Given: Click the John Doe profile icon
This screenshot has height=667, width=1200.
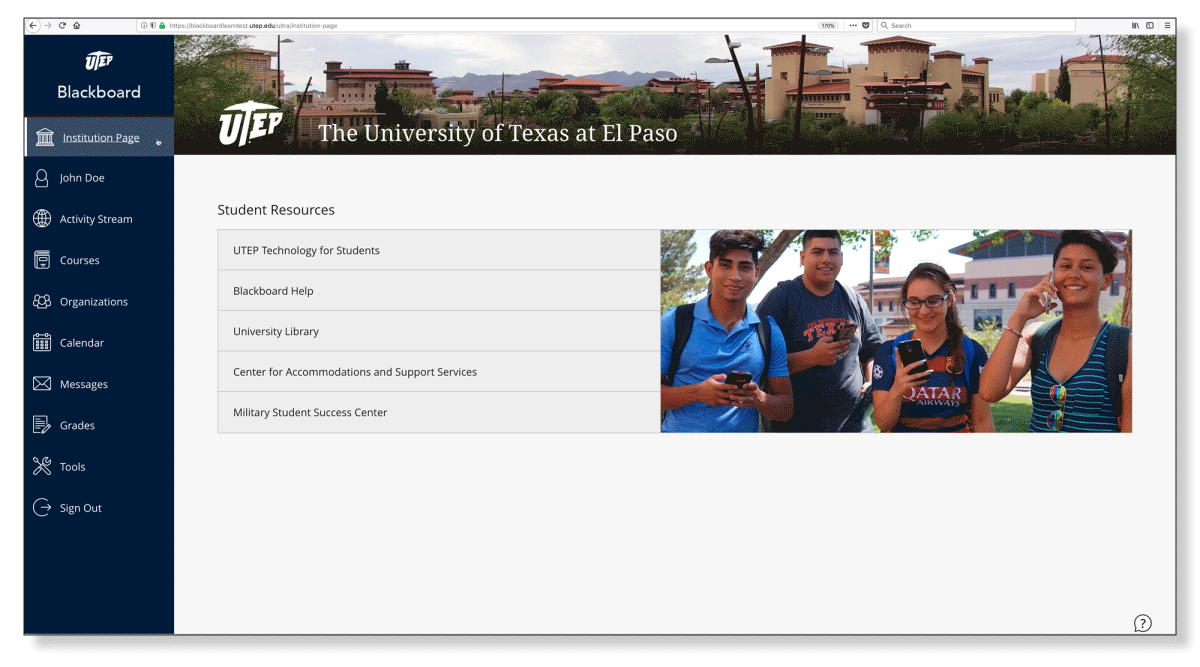Looking at the screenshot, I should point(42,178).
